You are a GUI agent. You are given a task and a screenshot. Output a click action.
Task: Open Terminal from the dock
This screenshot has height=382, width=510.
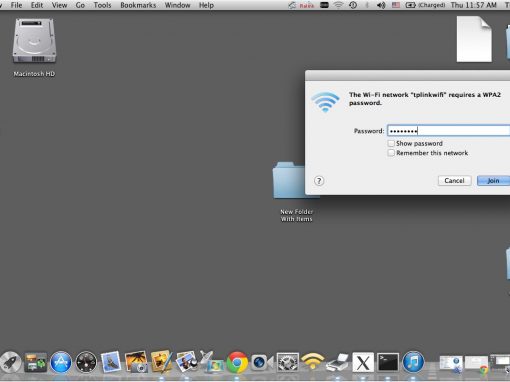388,362
